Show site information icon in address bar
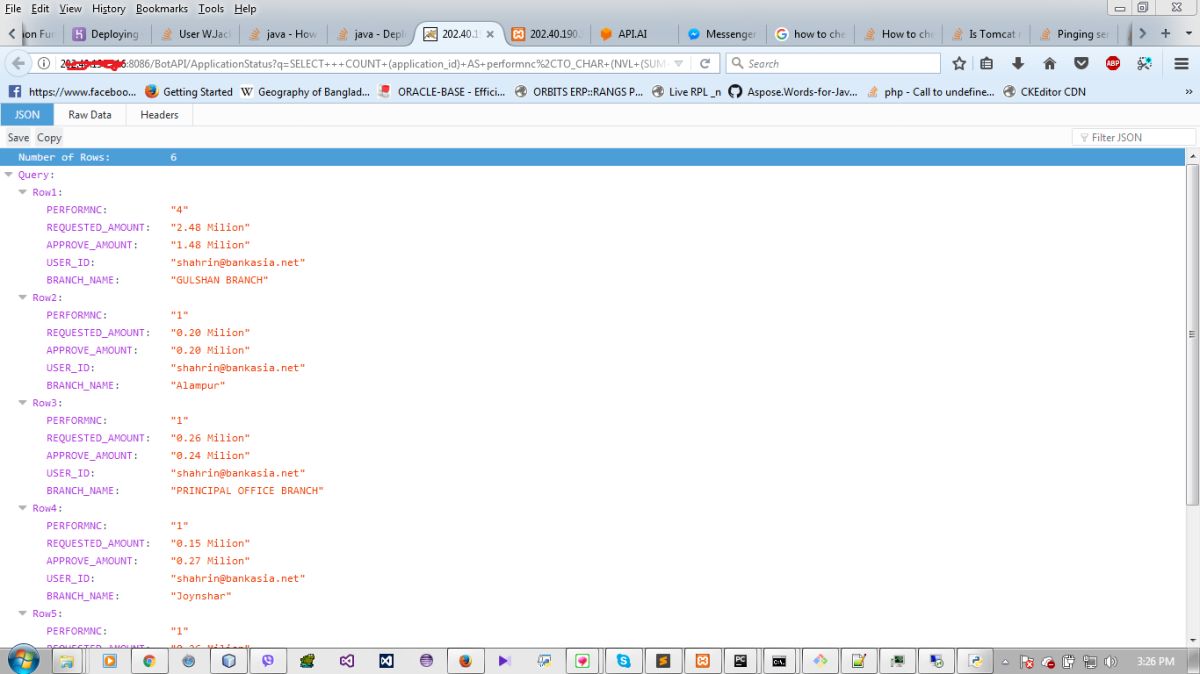The height and width of the screenshot is (674, 1200). 44,63
